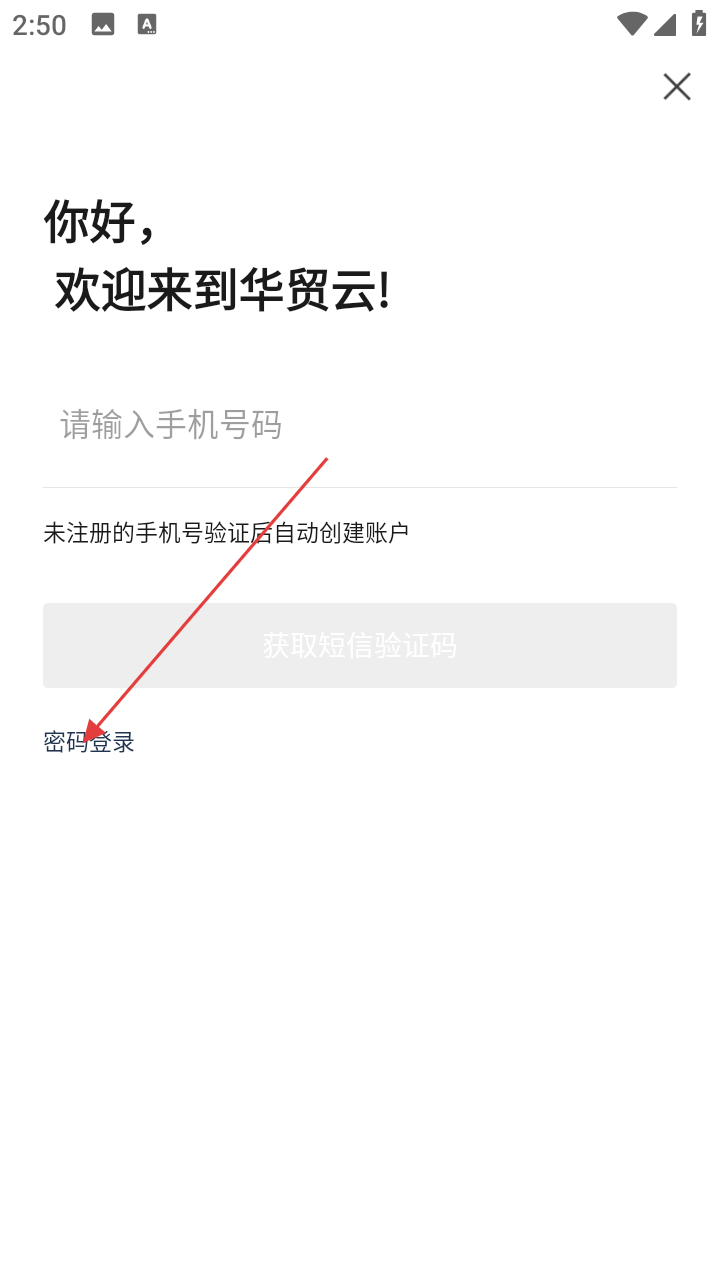The width and height of the screenshot is (720, 1280).
Task: Tap the 你好， greeting heading
Action: [100, 221]
